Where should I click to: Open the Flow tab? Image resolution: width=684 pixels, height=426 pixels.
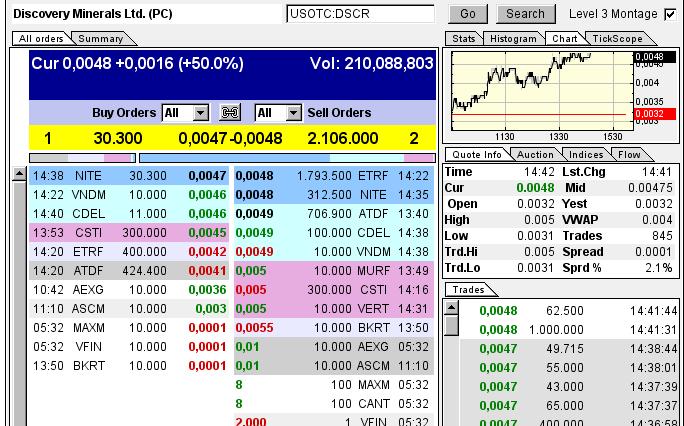pos(629,154)
